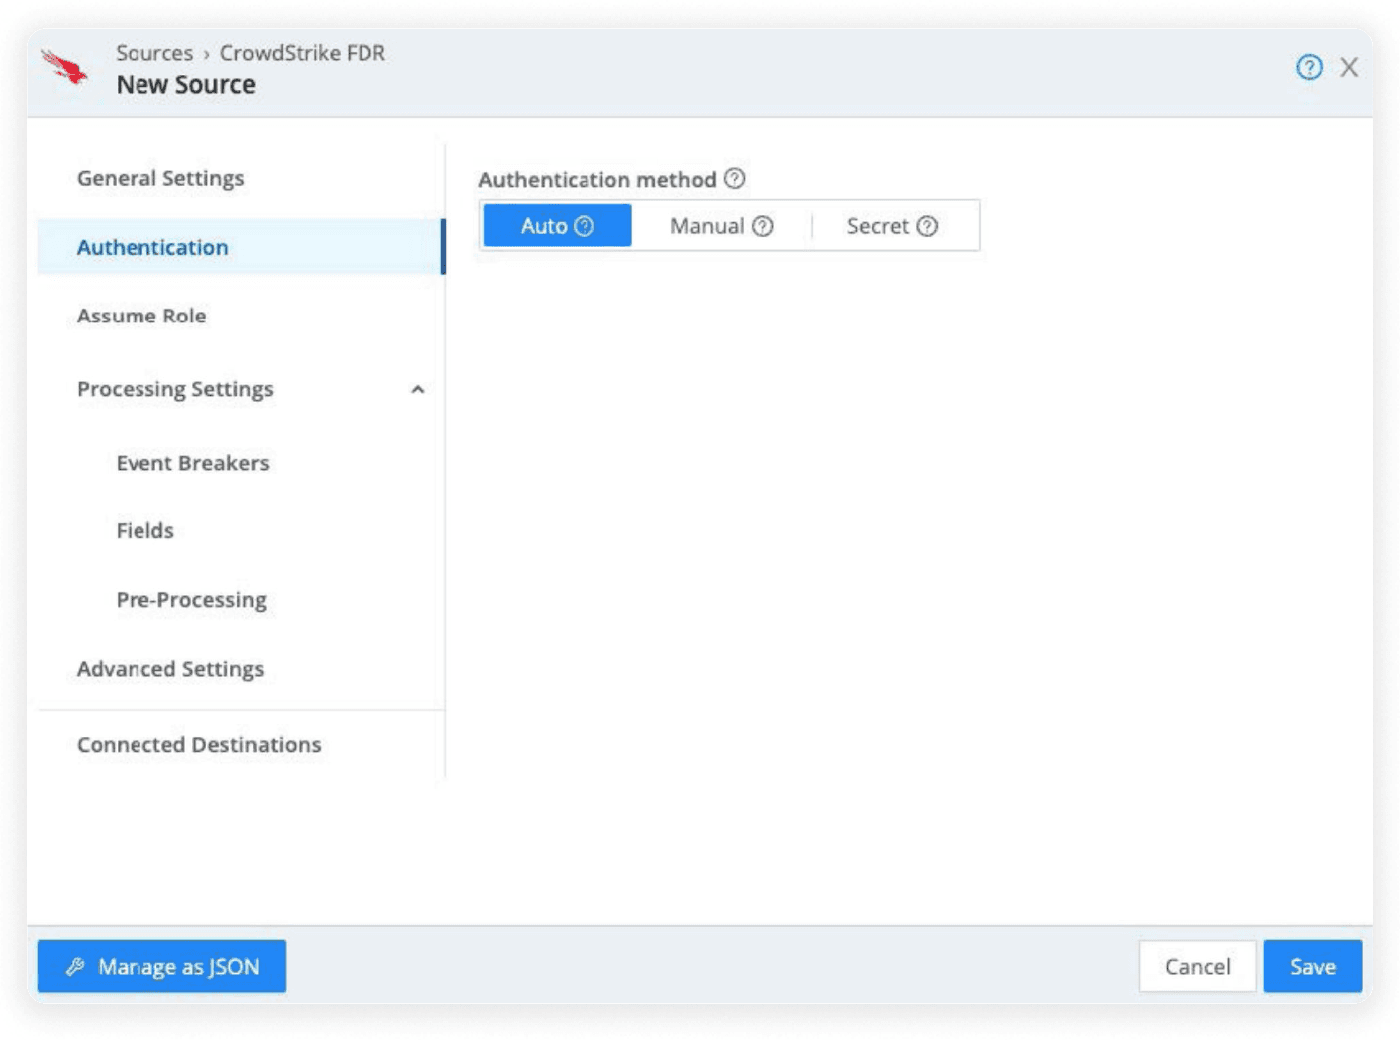Click the CrowdStrike falcon logo icon
Screen dimensions: 1400x1040
click(65, 68)
